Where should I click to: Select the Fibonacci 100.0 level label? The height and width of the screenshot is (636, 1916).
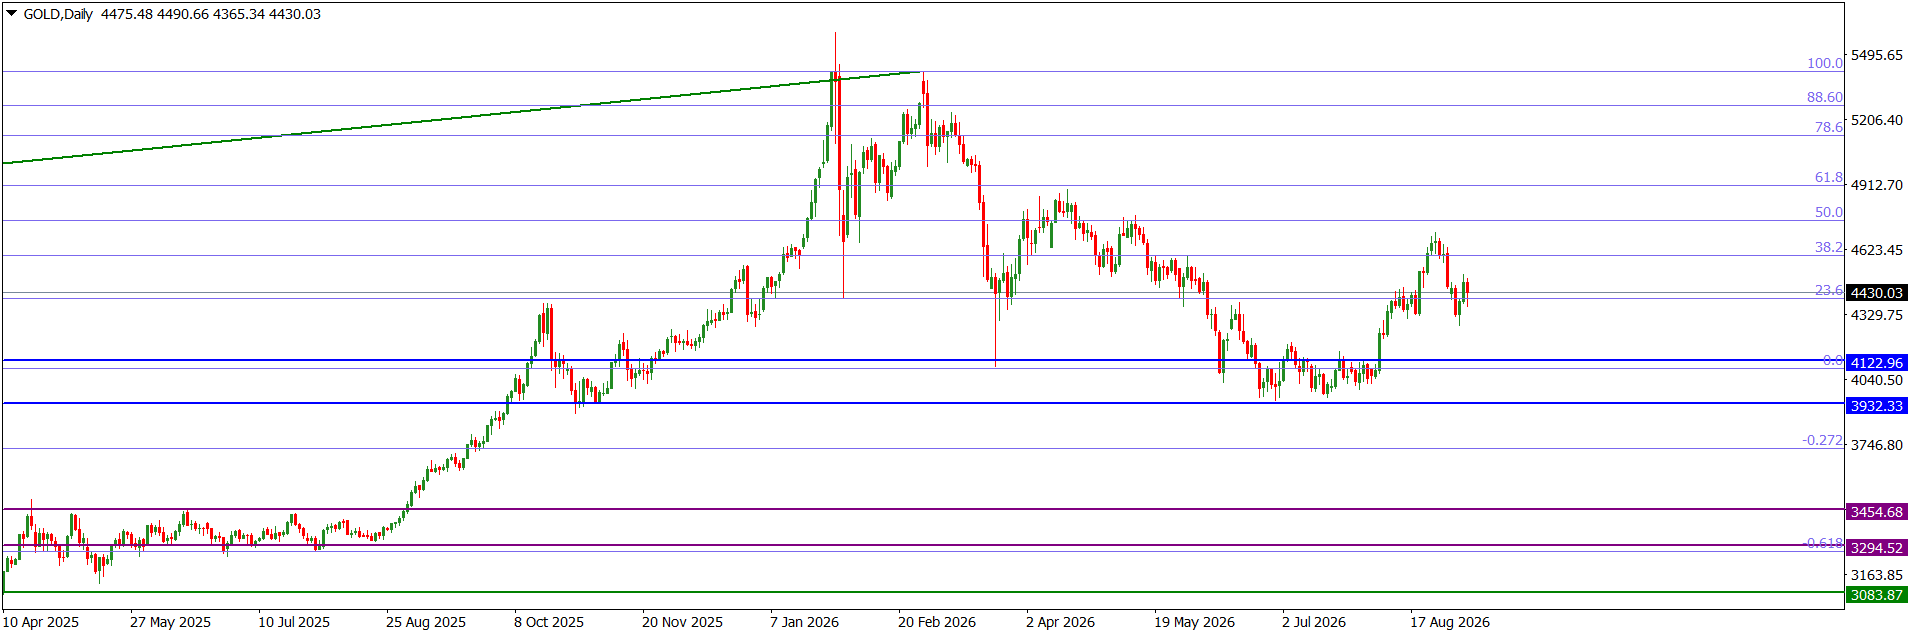coord(1824,63)
